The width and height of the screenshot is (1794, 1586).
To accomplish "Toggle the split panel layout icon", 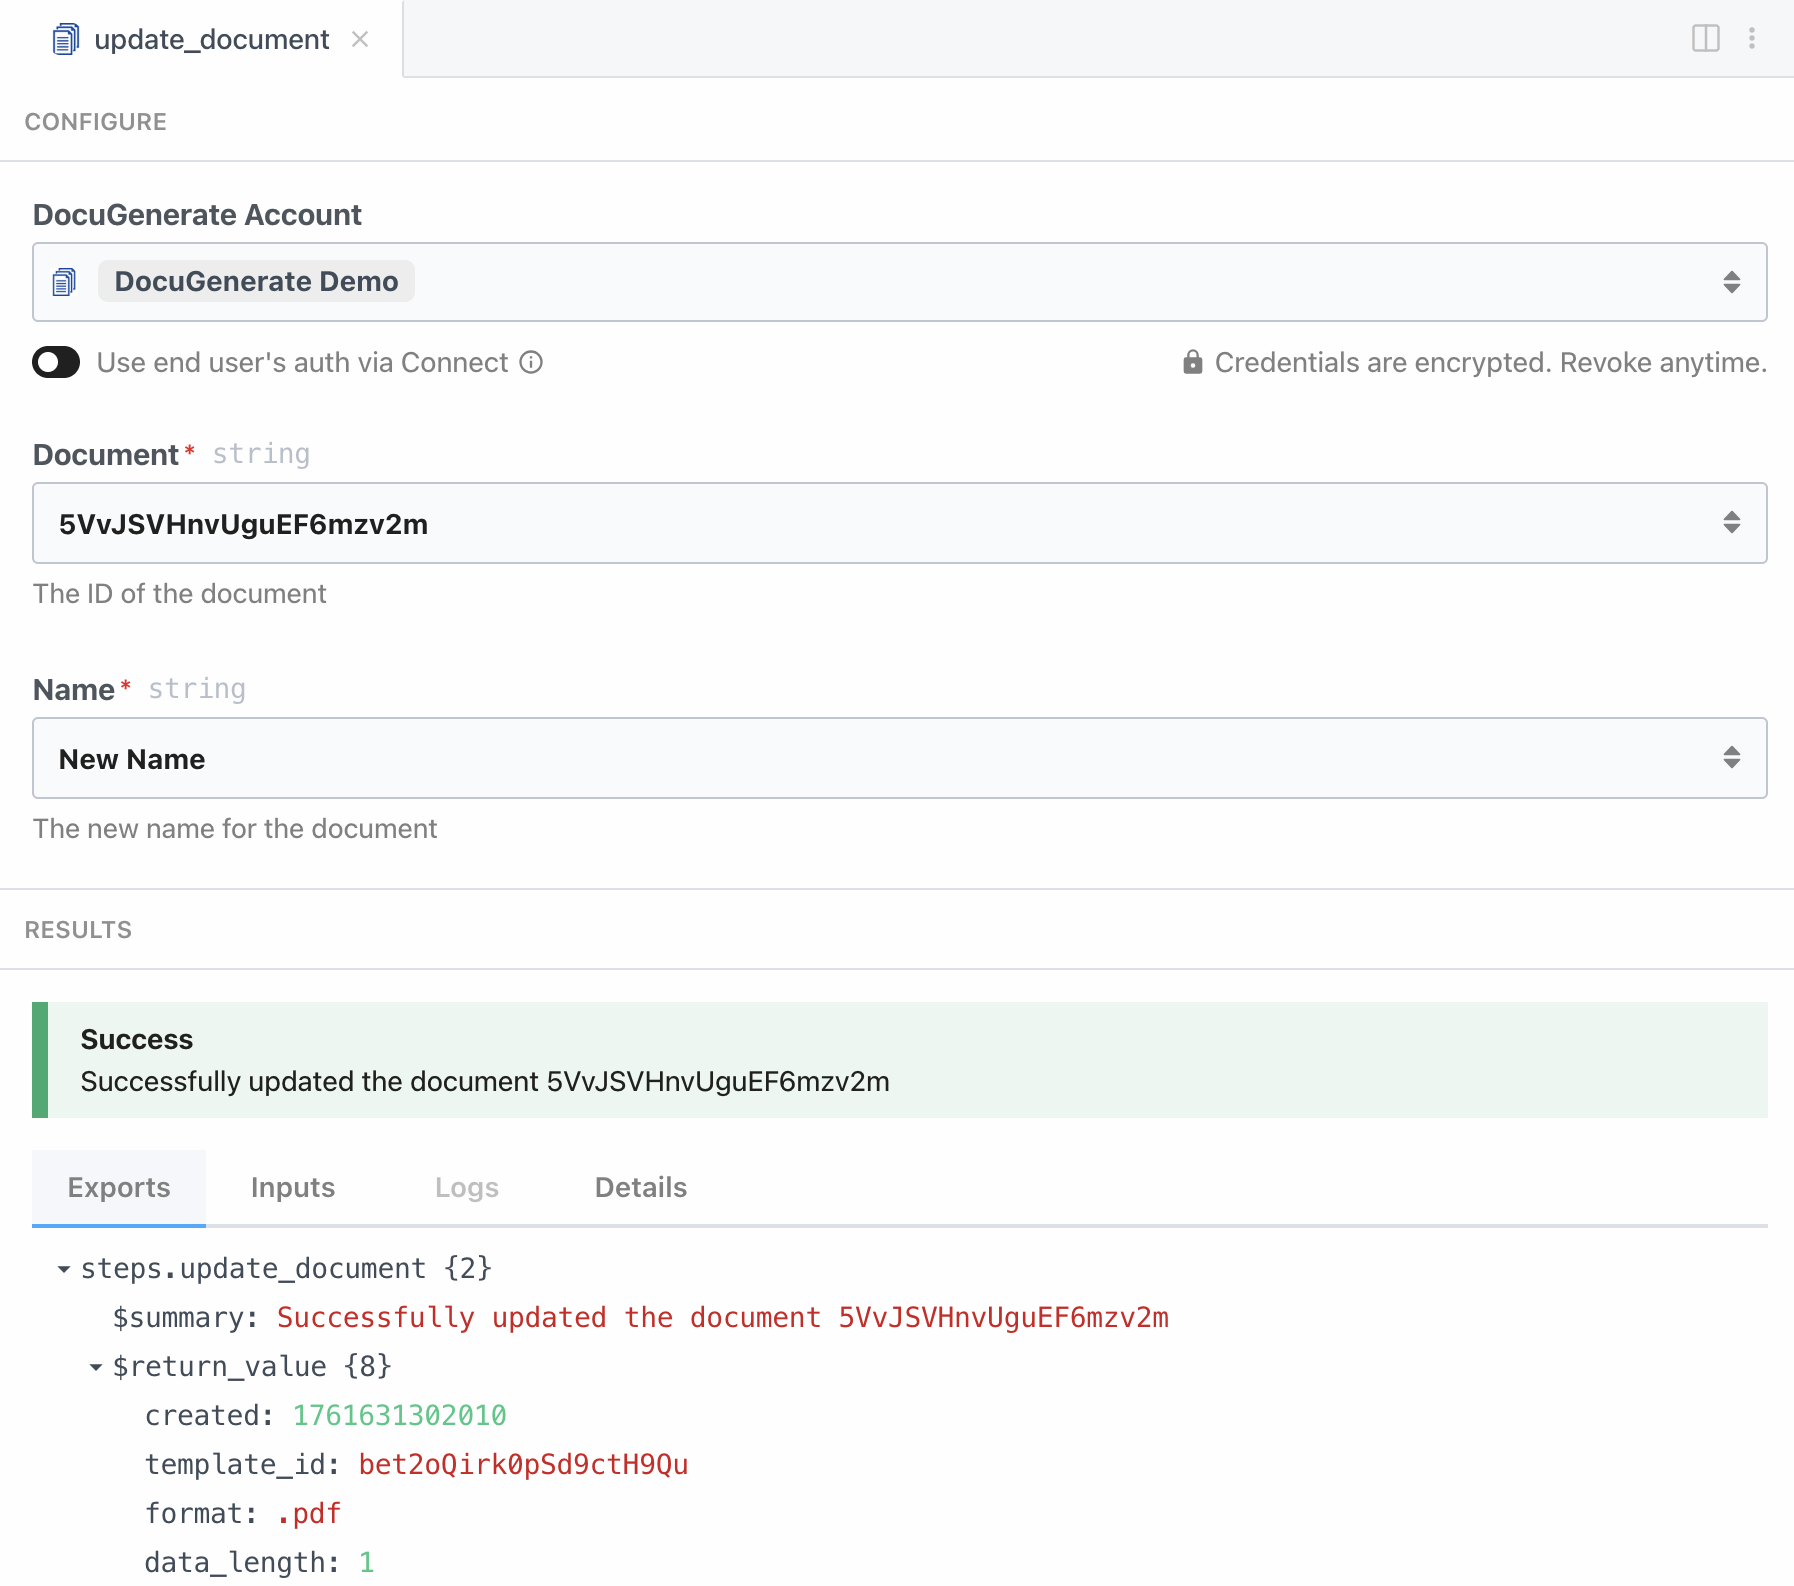I will pos(1705,38).
